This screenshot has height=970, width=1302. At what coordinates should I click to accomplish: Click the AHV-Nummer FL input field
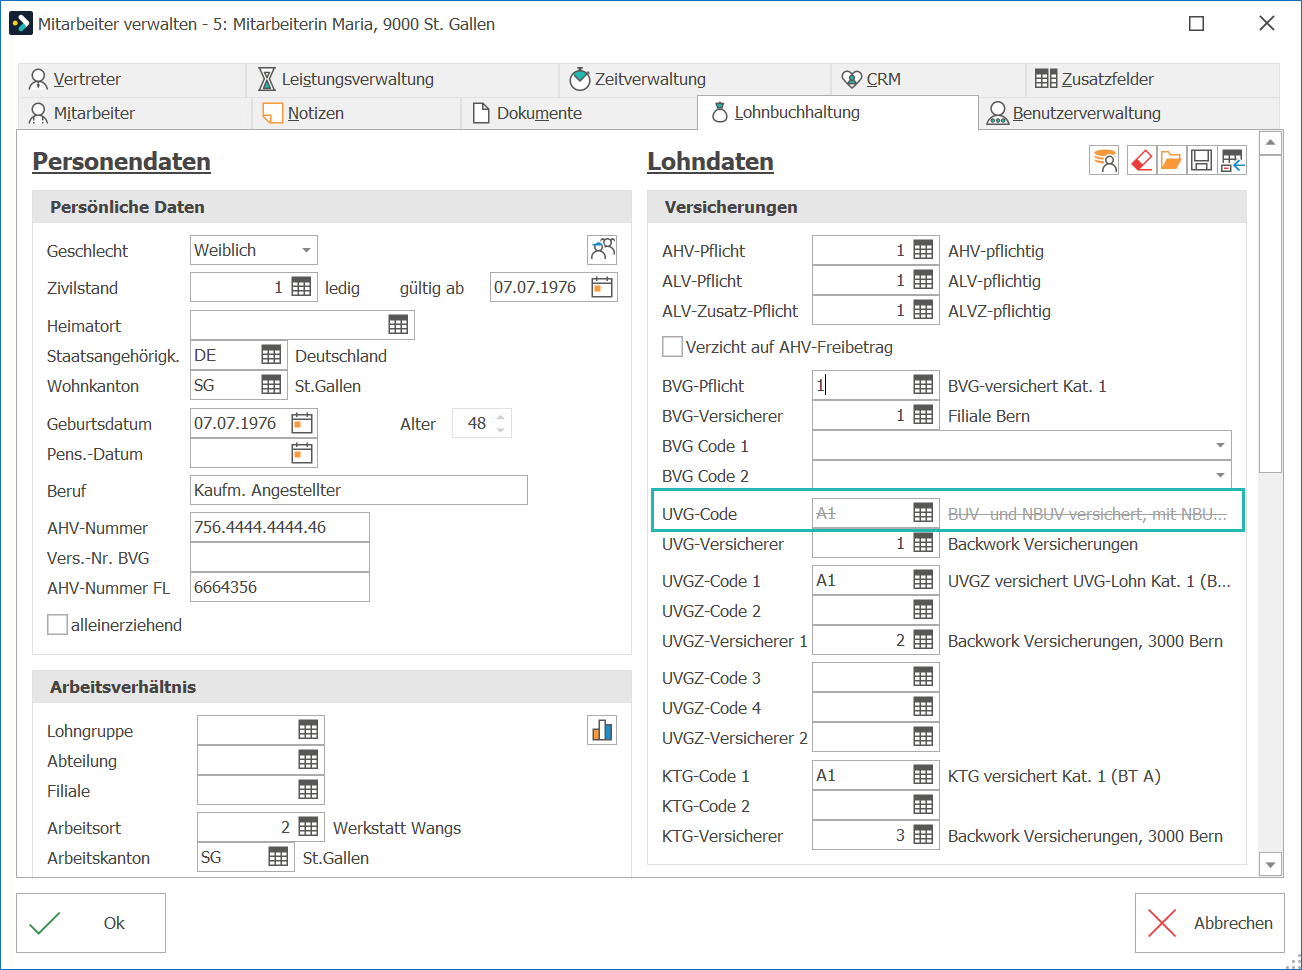(x=280, y=587)
